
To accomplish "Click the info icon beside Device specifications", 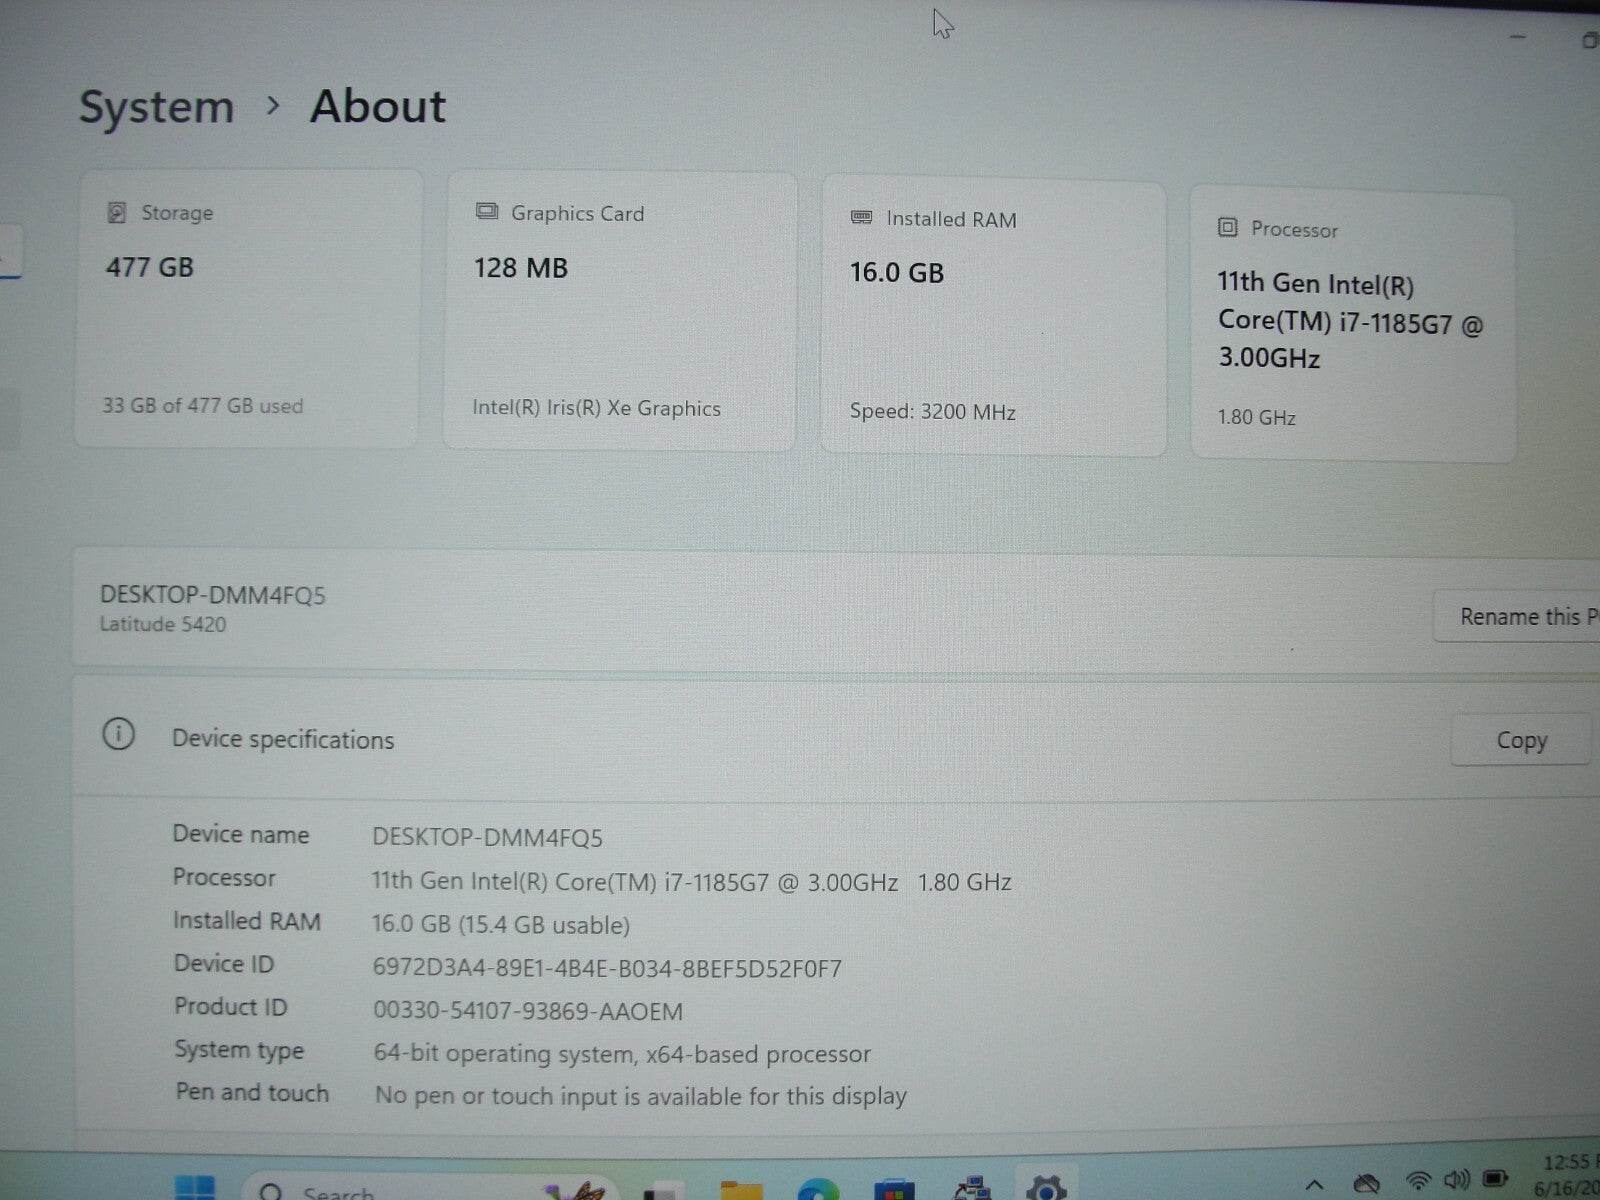I will [x=120, y=736].
